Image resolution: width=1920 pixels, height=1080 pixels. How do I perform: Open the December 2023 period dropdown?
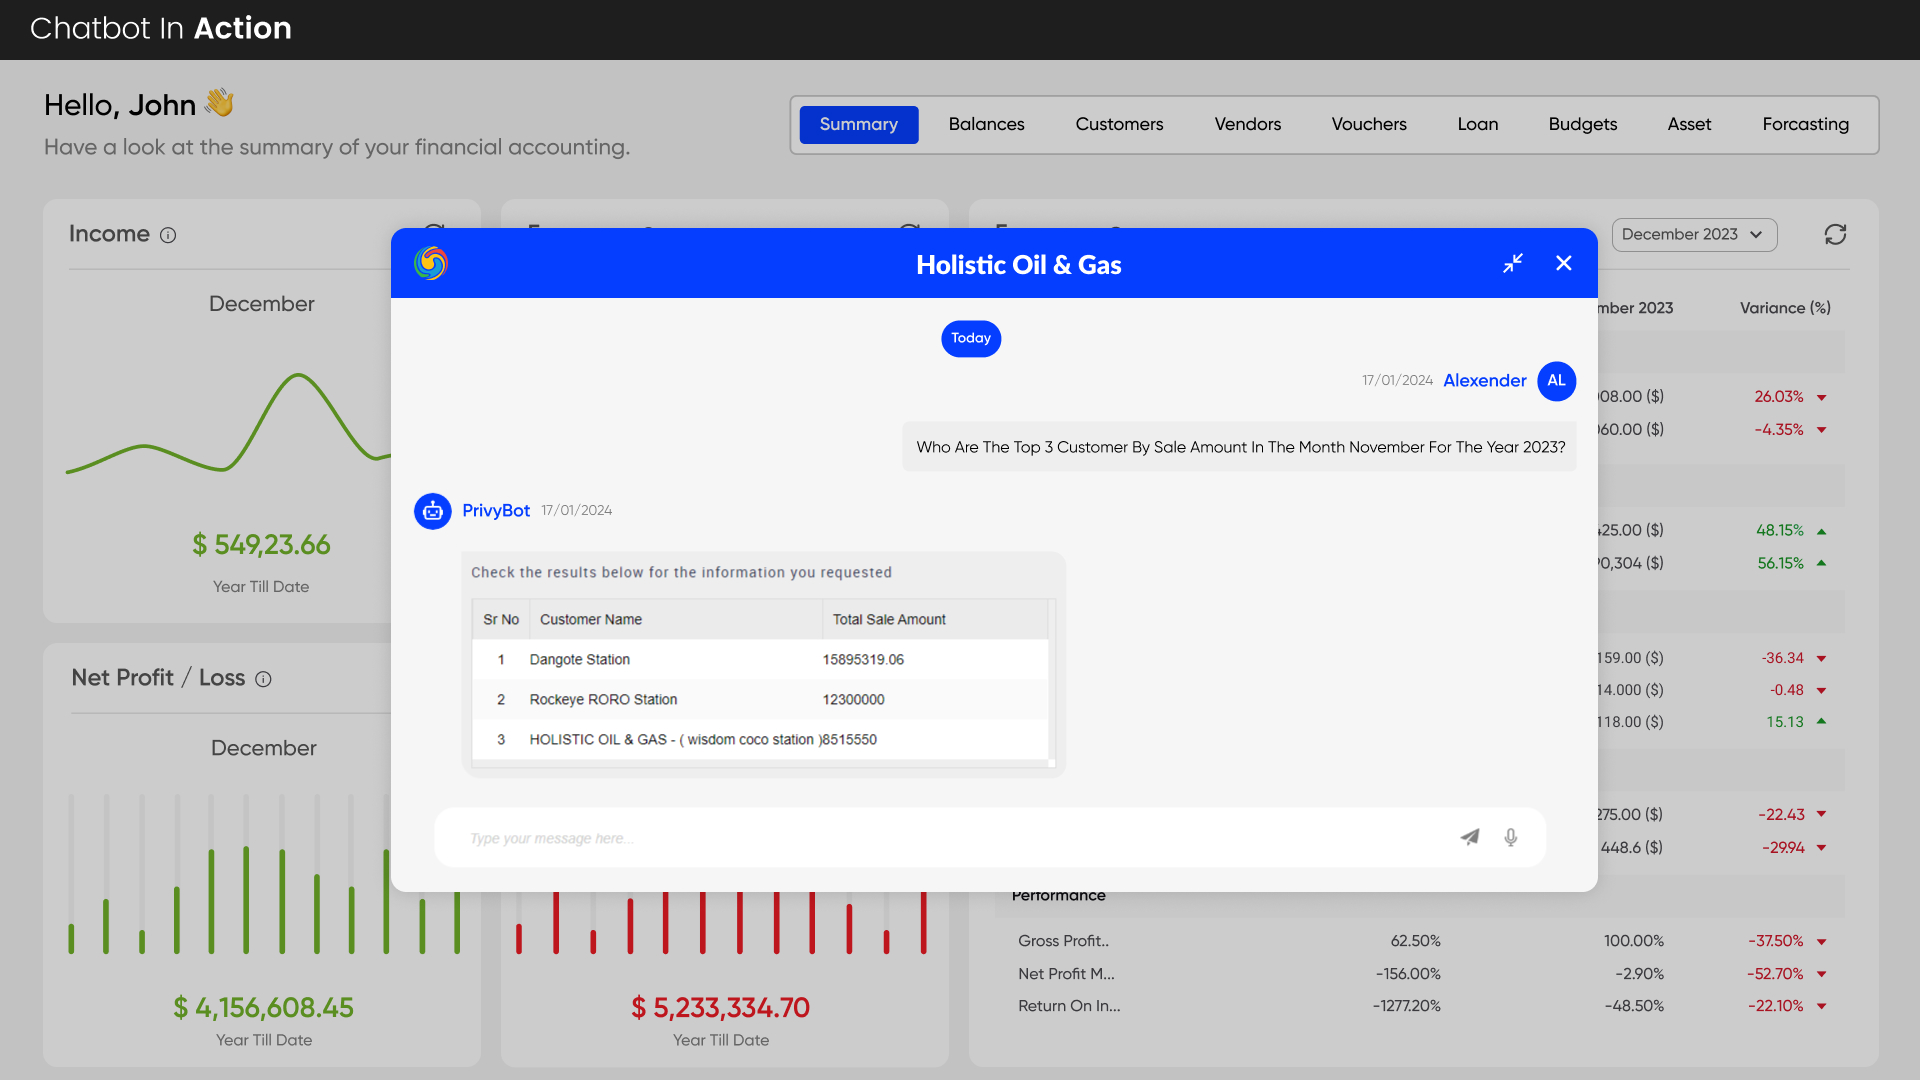[1693, 234]
